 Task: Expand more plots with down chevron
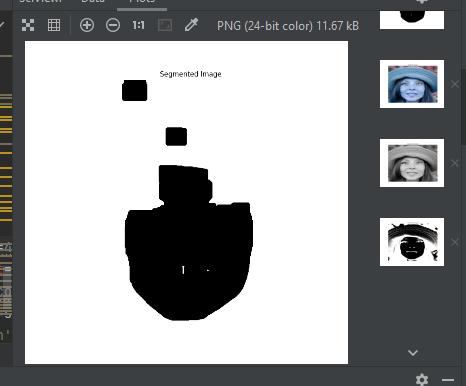tap(413, 353)
